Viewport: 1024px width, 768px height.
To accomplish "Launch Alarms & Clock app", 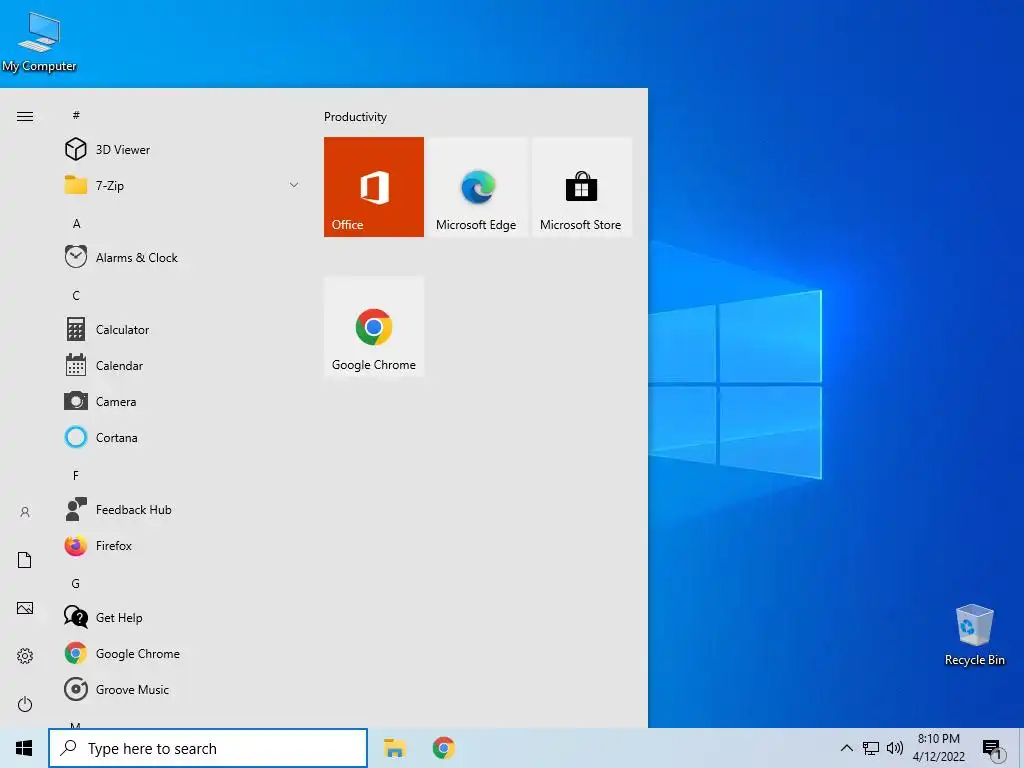I will [180, 257].
